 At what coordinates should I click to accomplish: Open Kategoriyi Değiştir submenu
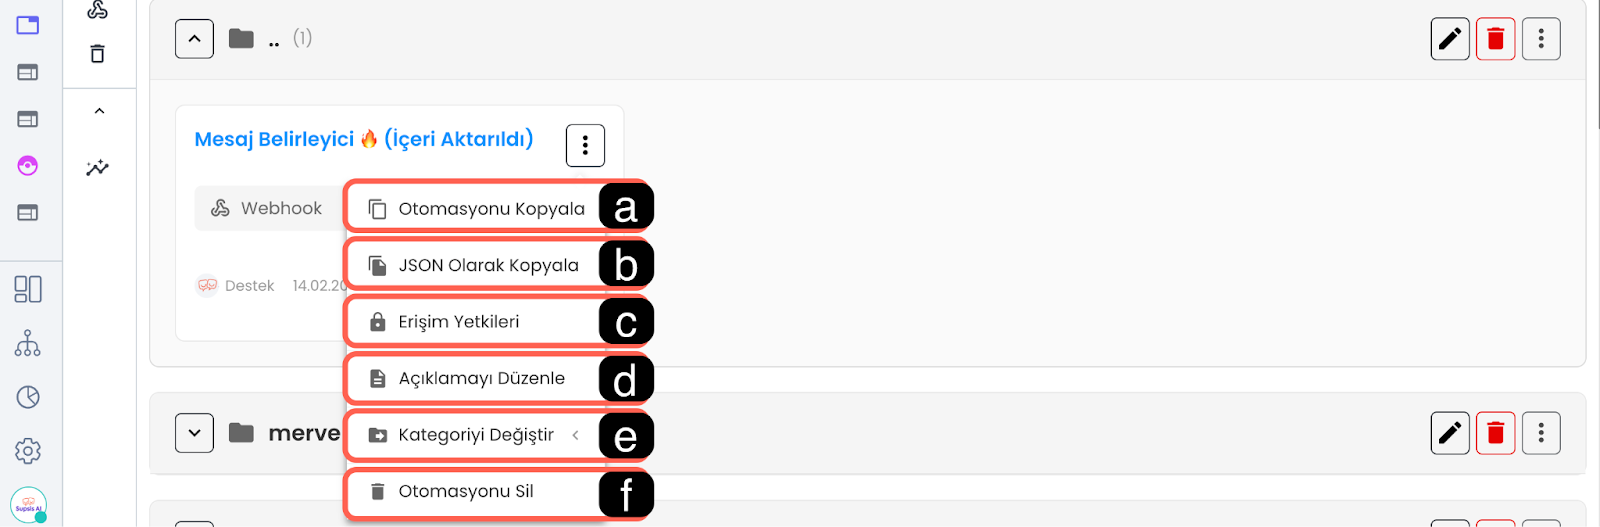coord(476,435)
